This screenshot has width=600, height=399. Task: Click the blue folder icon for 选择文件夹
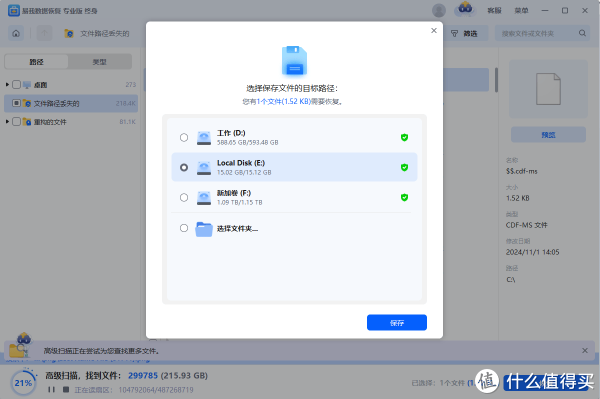(204, 229)
